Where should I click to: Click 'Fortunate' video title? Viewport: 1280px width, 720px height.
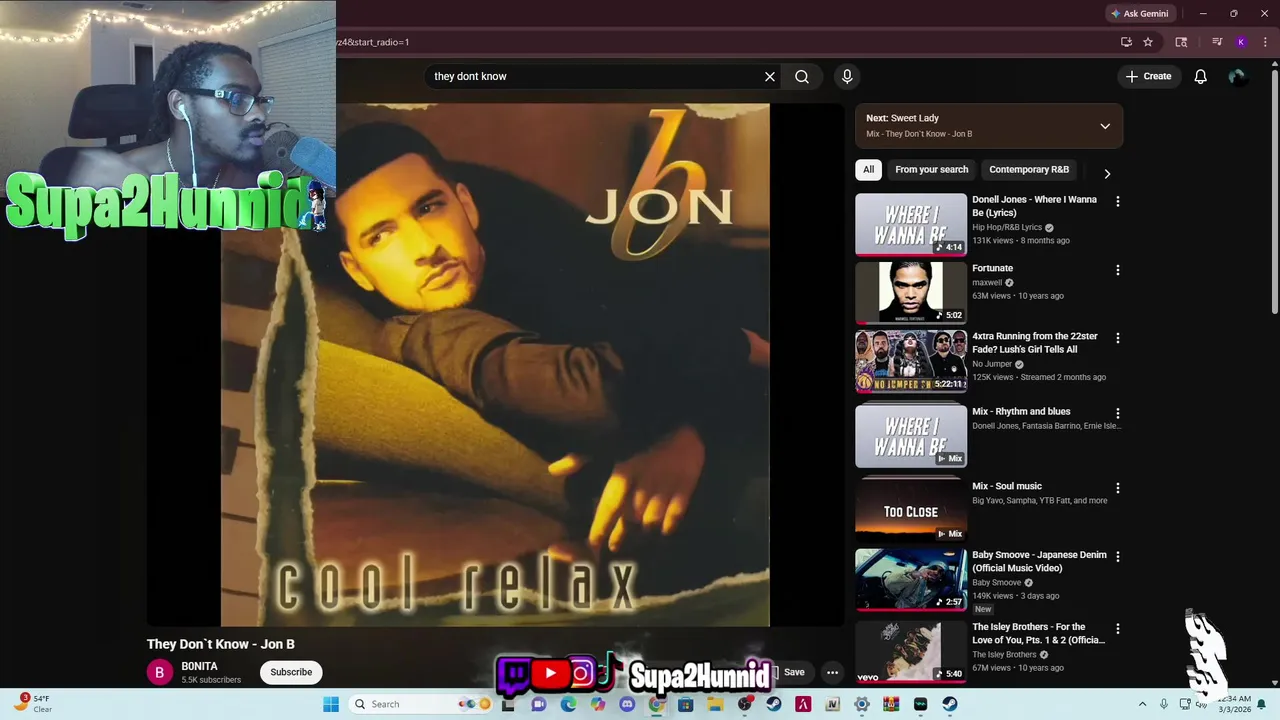pyautogui.click(x=992, y=268)
